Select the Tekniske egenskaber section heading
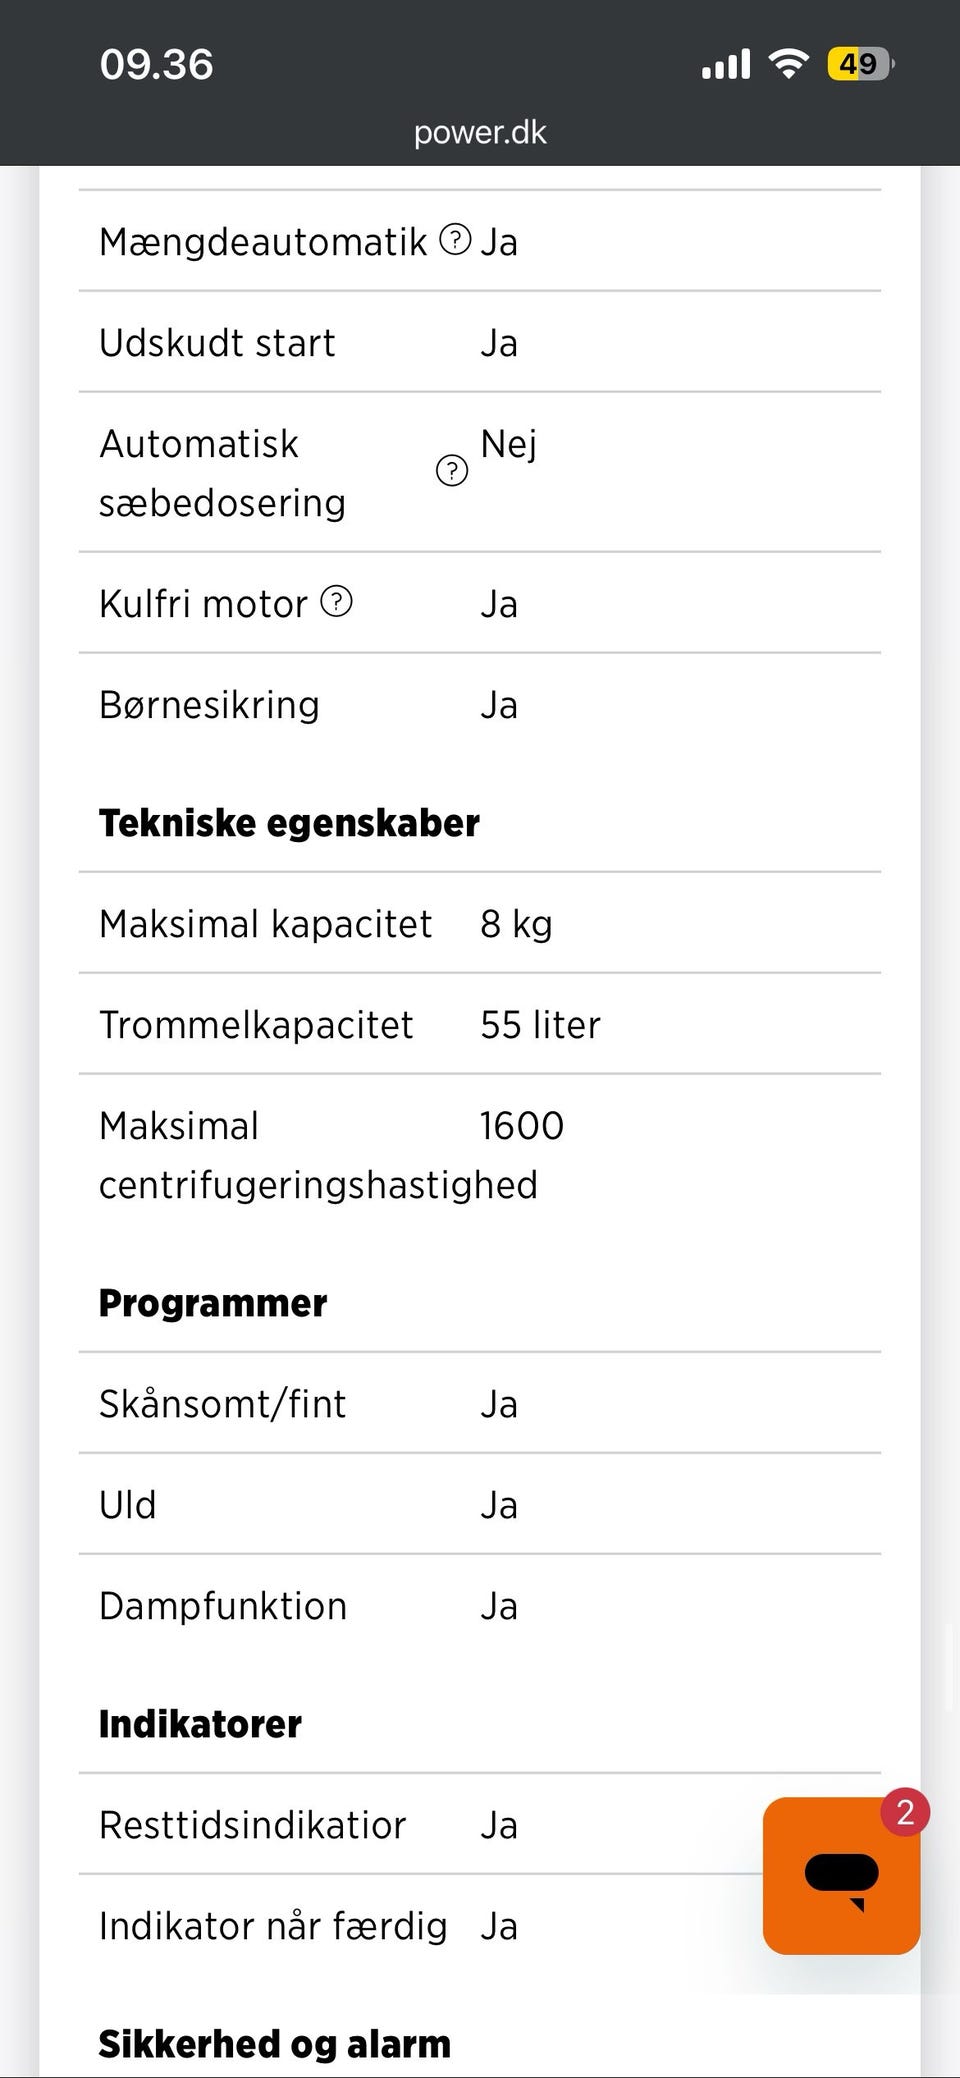Screen dimensions: 960x2078 pyautogui.click(x=289, y=823)
